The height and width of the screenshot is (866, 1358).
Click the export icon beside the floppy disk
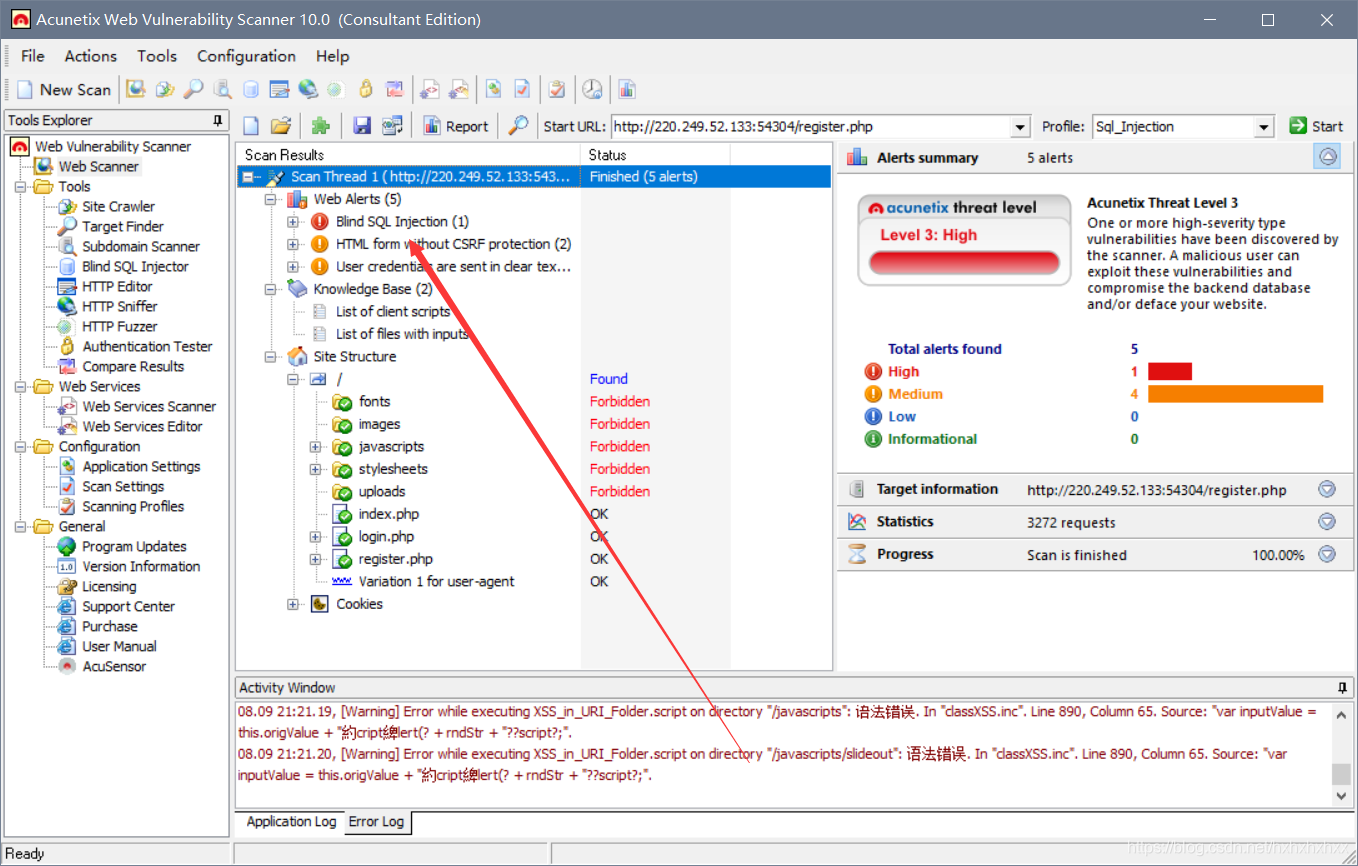point(392,126)
